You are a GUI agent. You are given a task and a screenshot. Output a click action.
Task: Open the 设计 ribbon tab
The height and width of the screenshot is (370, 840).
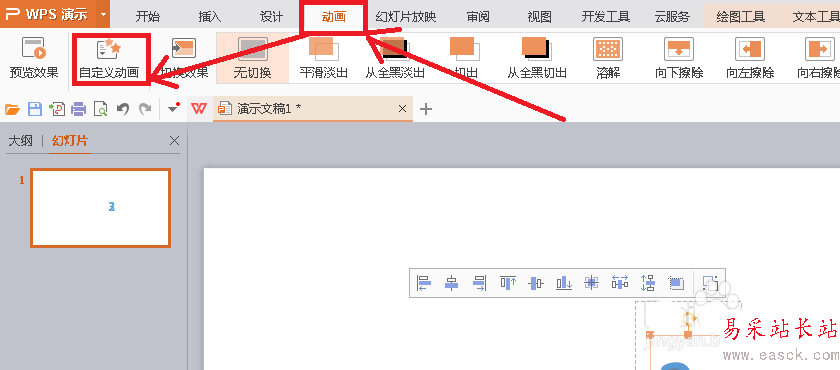[x=272, y=17]
